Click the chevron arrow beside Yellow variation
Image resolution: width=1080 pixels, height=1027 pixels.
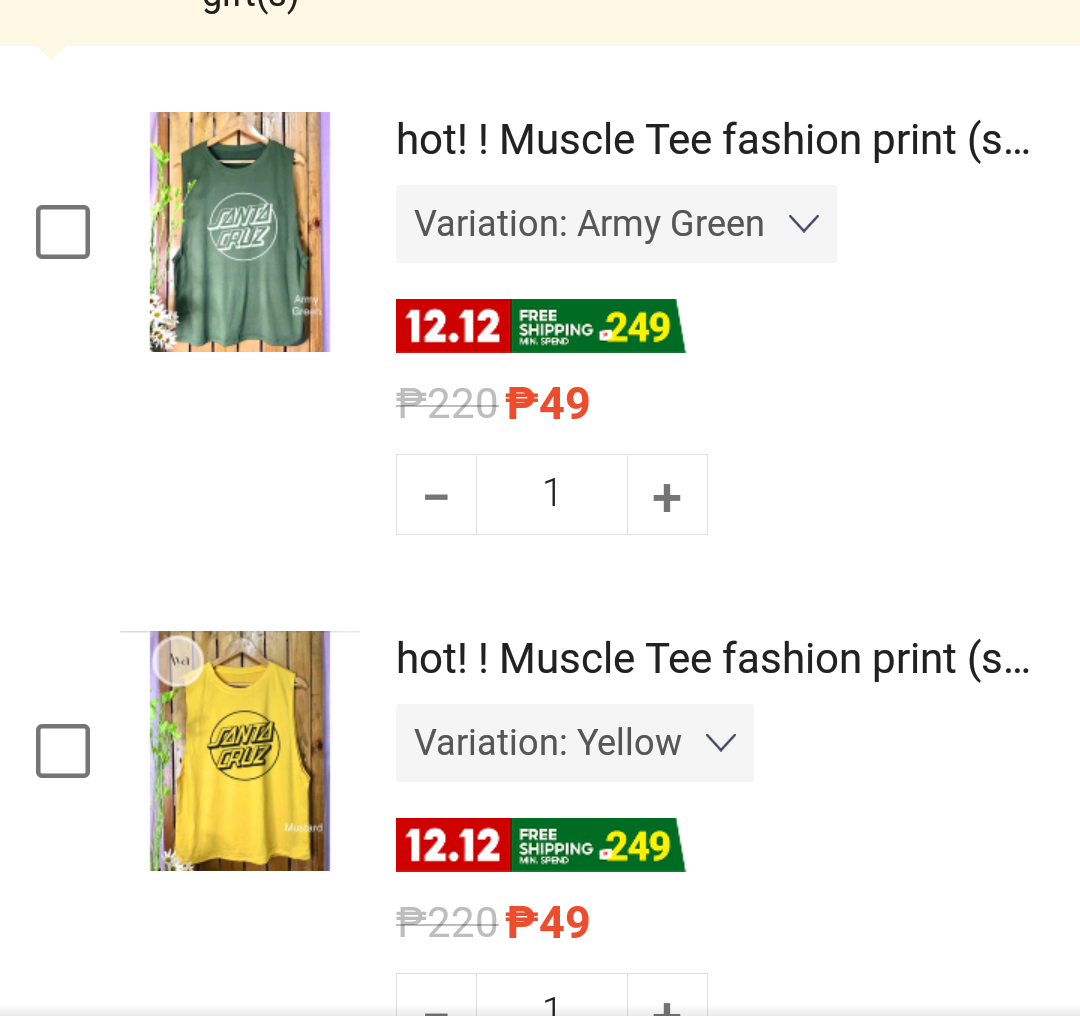point(721,743)
